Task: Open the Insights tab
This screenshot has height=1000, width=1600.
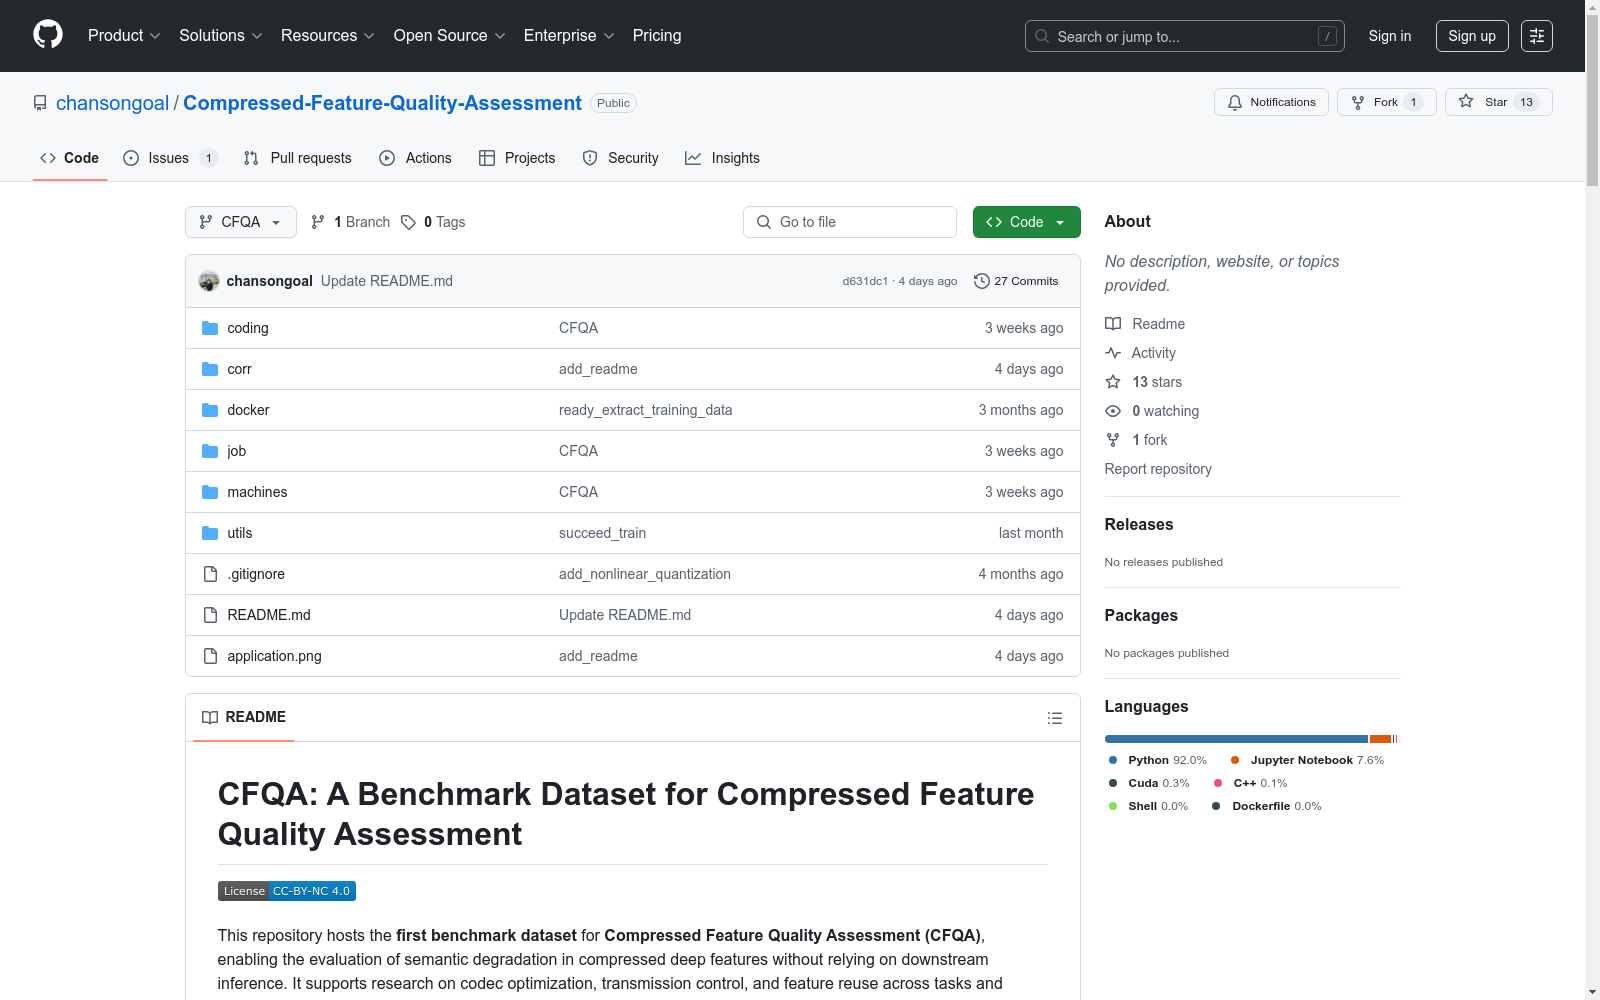Action: [x=723, y=158]
